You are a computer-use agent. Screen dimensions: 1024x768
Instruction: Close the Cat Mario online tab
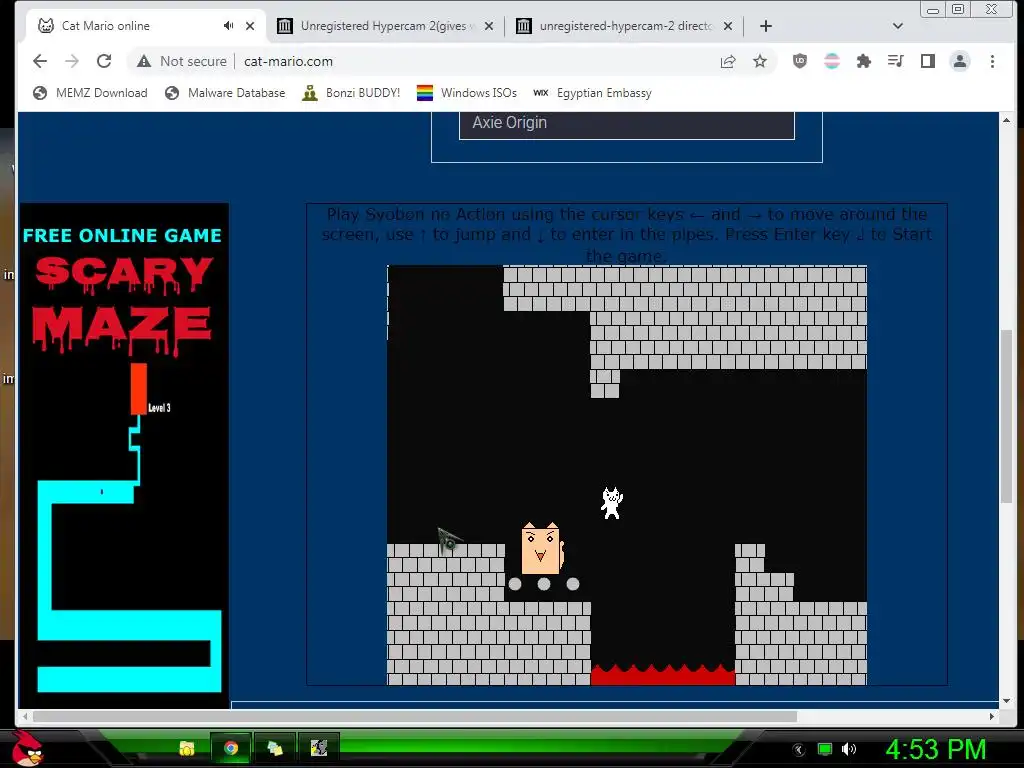click(x=250, y=26)
